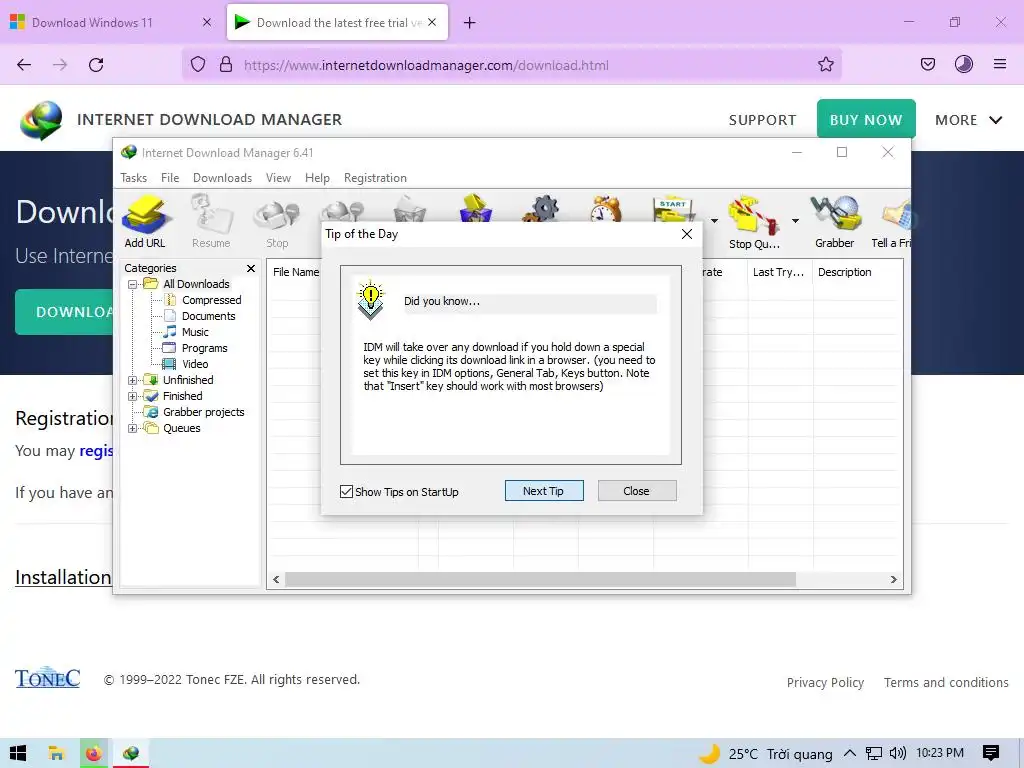
Task: Click IDM icon in taskbar
Action: click(x=131, y=754)
